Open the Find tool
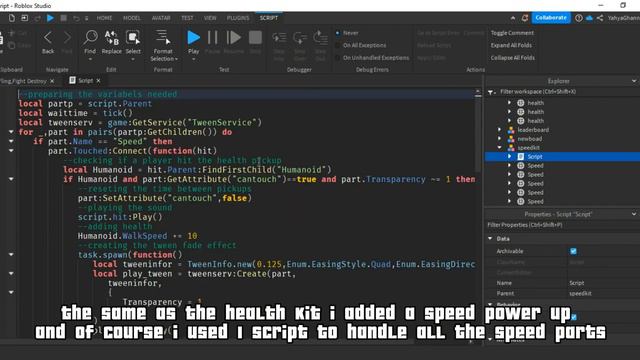 click(x=90, y=38)
